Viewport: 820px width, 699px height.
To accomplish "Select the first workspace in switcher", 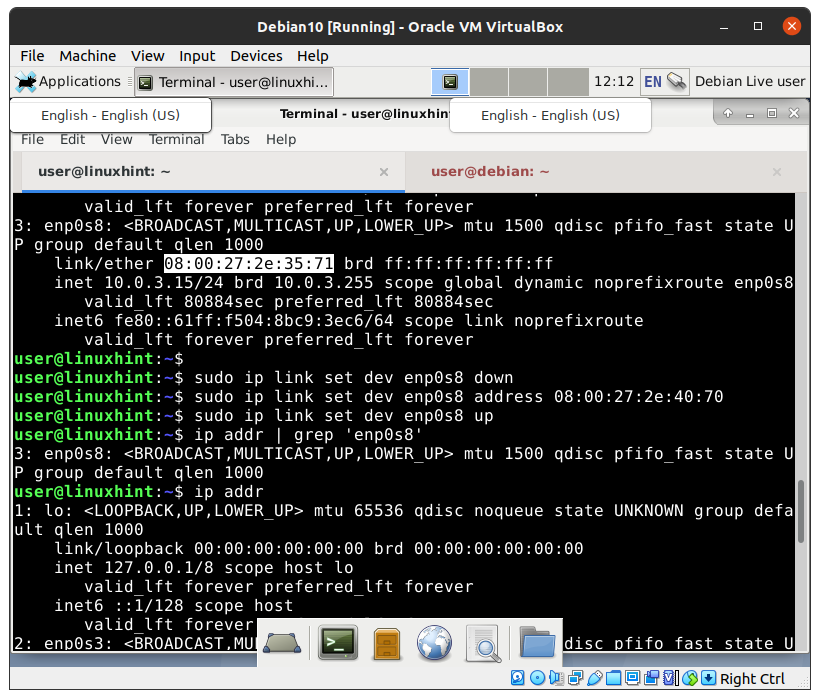I will click(450, 81).
